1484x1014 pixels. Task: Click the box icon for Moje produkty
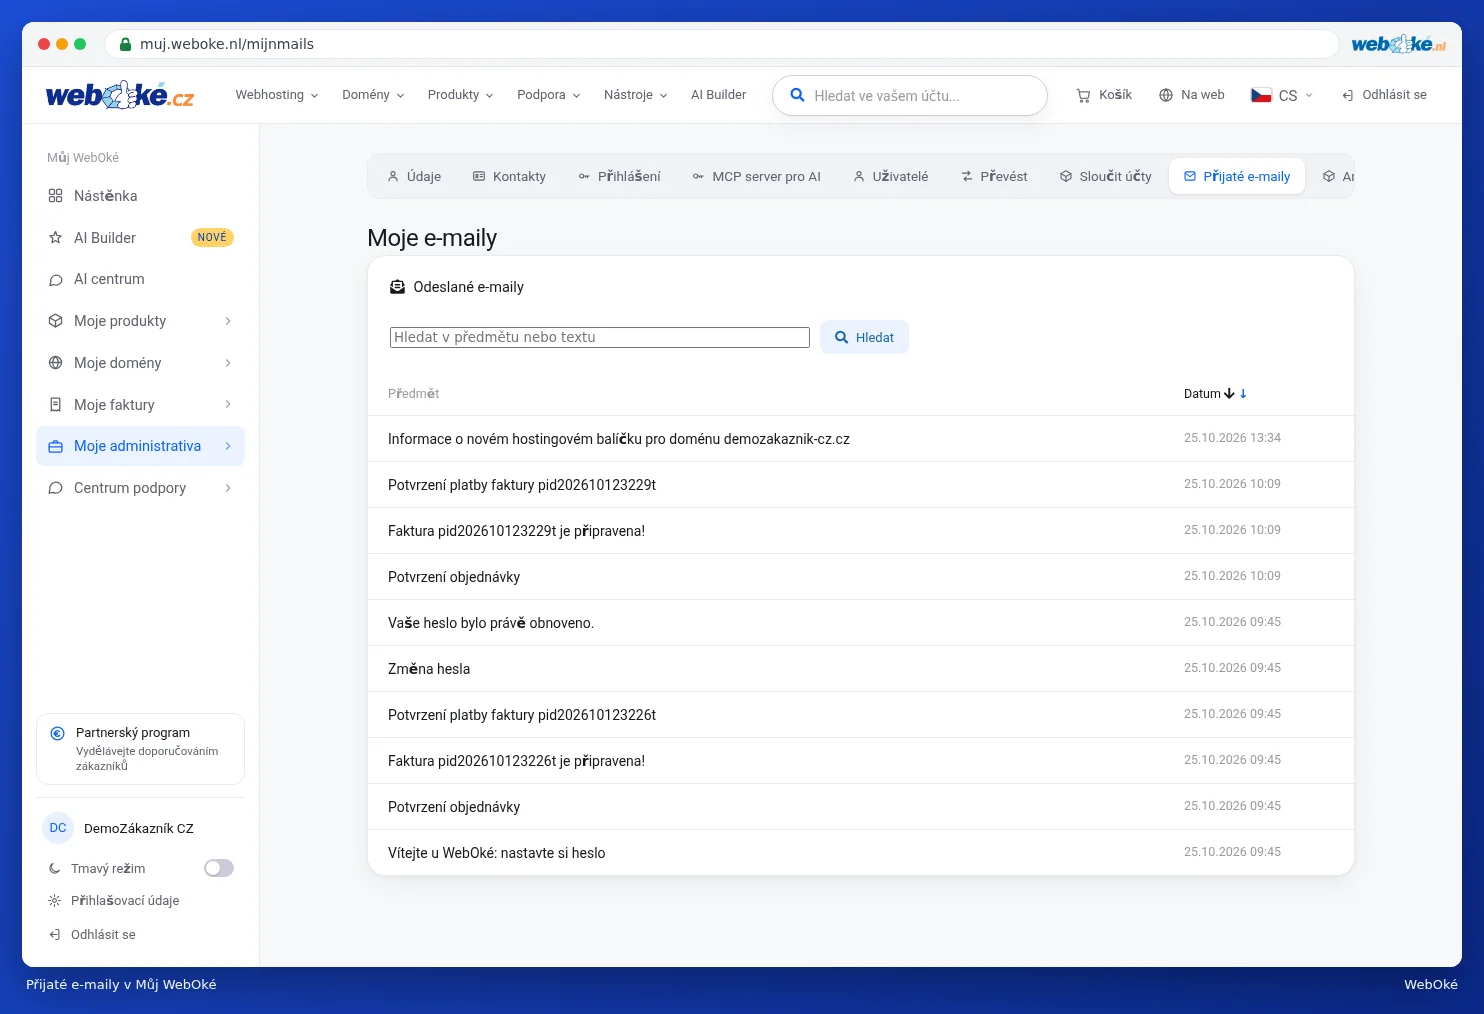tap(56, 321)
